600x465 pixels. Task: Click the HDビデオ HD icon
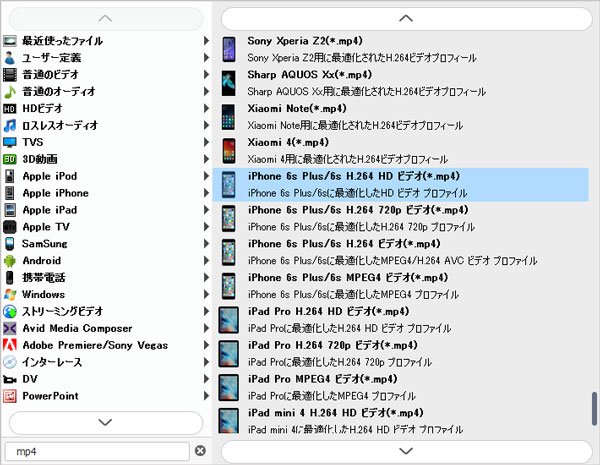click(10, 109)
